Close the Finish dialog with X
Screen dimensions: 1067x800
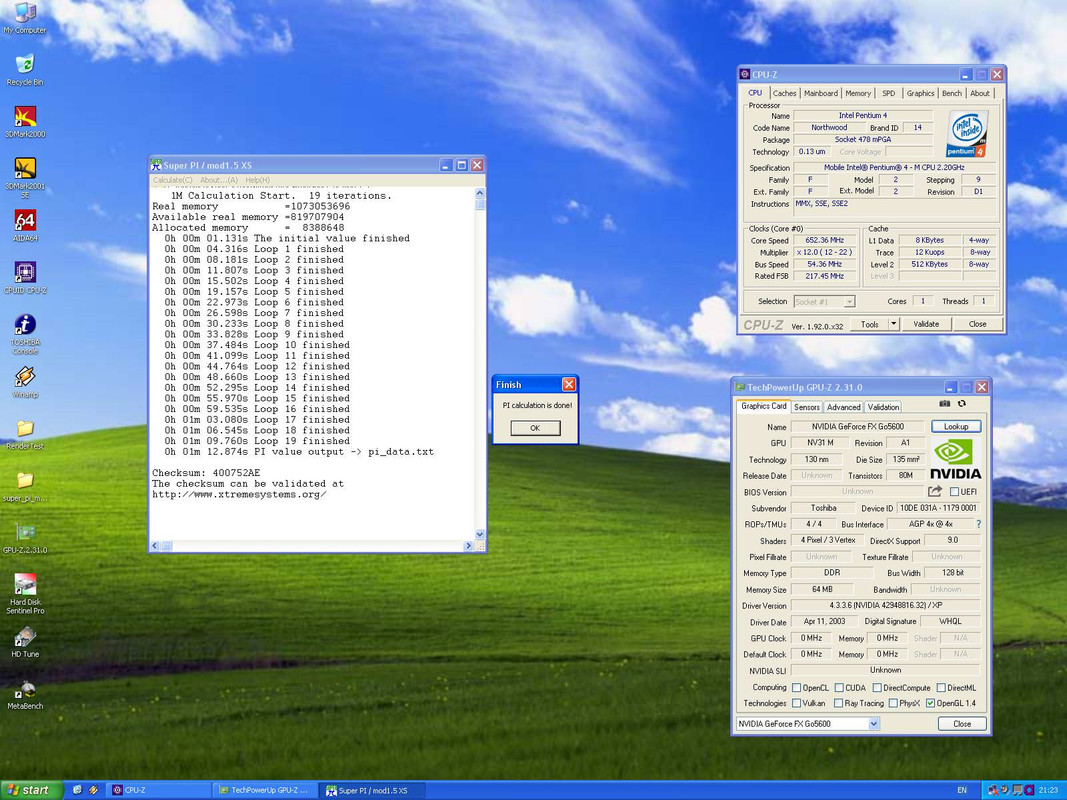click(x=569, y=385)
